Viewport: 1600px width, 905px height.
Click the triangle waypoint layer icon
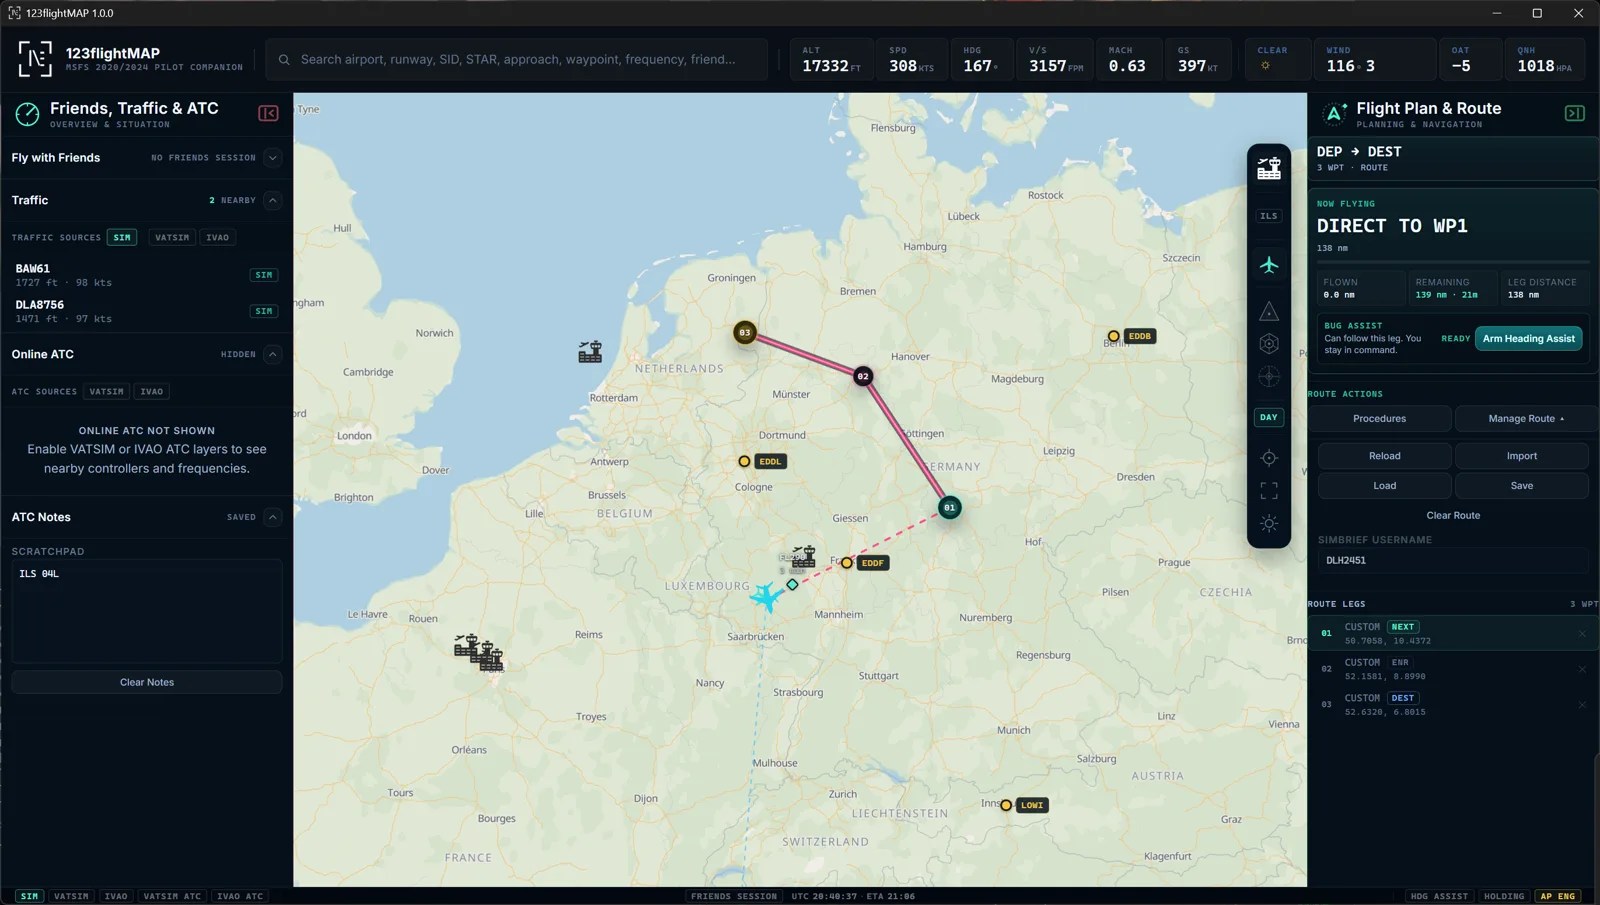click(x=1269, y=311)
